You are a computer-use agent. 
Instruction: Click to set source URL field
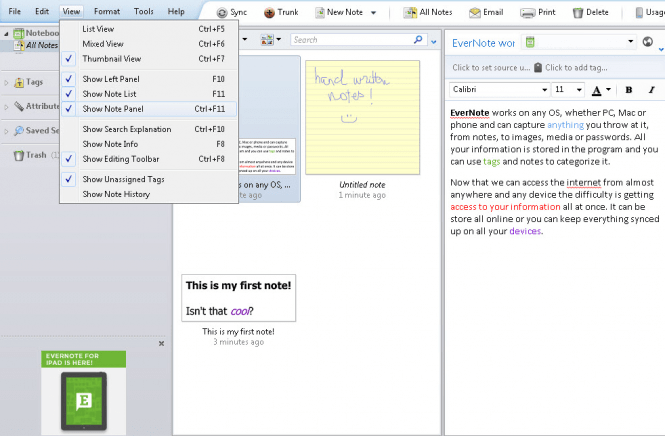491,67
